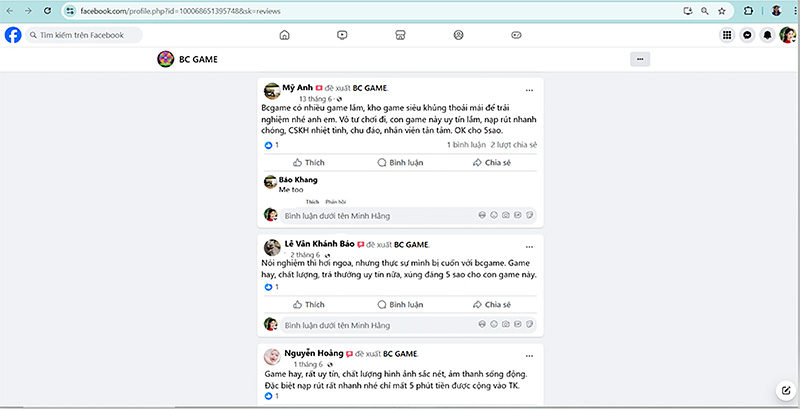Image resolution: width=800 pixels, height=409 pixels.
Task: Click the avatar sticker icon in Mỹ Anh's comment box
Action: [482, 215]
